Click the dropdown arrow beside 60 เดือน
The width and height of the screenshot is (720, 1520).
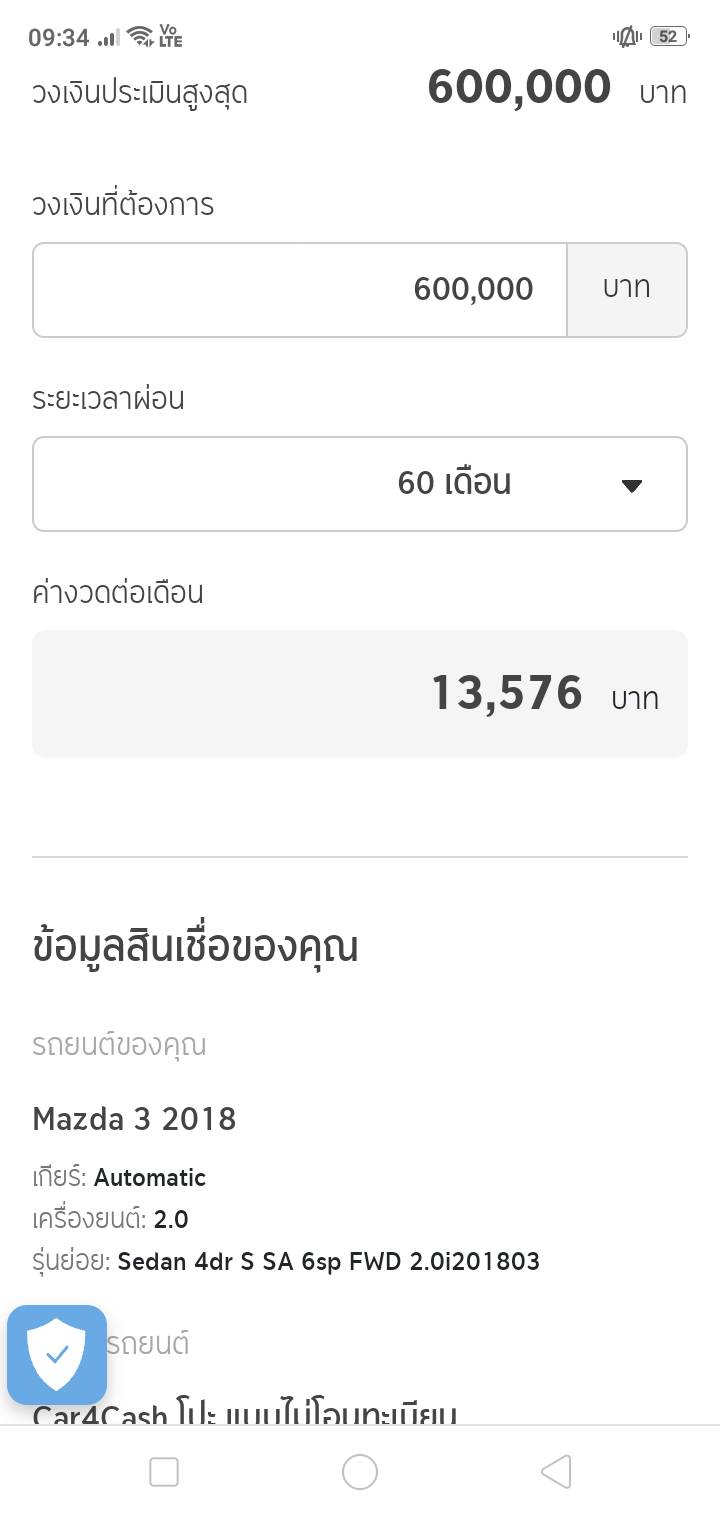pyautogui.click(x=631, y=486)
